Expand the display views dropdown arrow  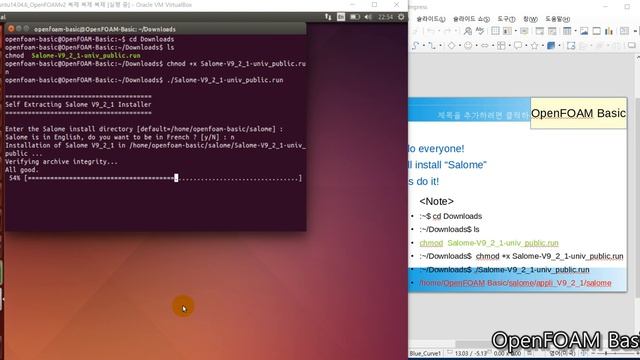(x=516, y=31)
